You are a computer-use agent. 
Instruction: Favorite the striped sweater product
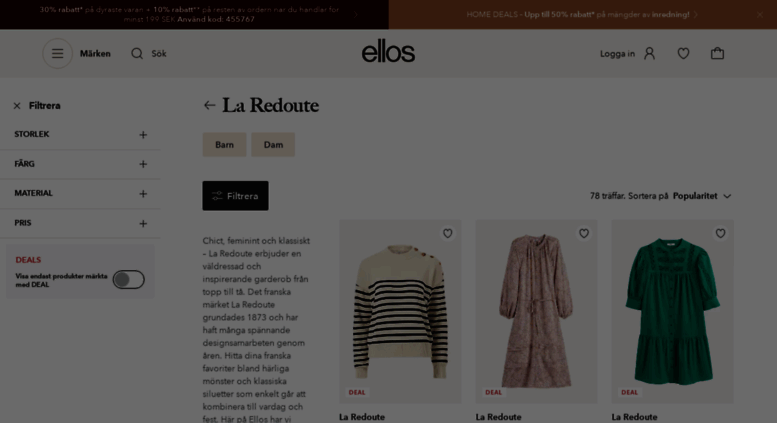(x=447, y=233)
